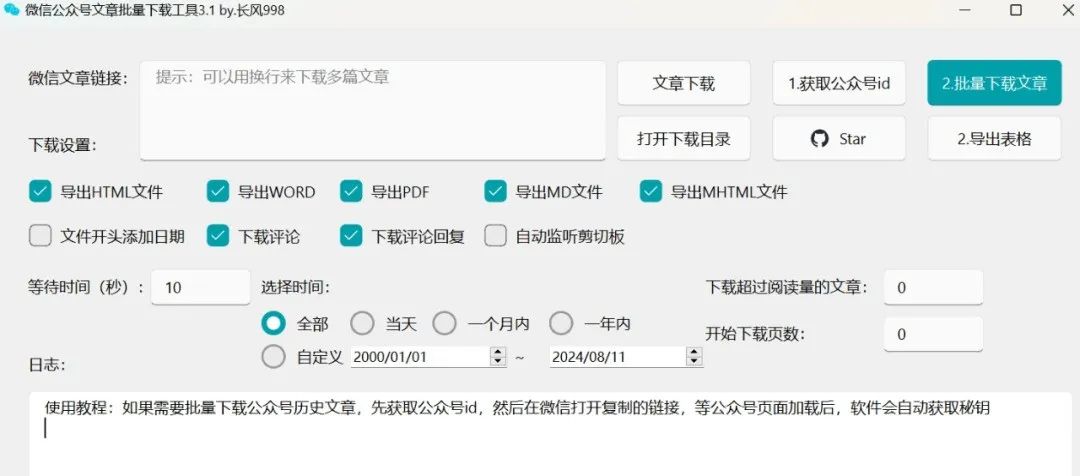This screenshot has width=1080, height=476.
Task: Toggle 导出PDF checkbox
Action: [351, 192]
